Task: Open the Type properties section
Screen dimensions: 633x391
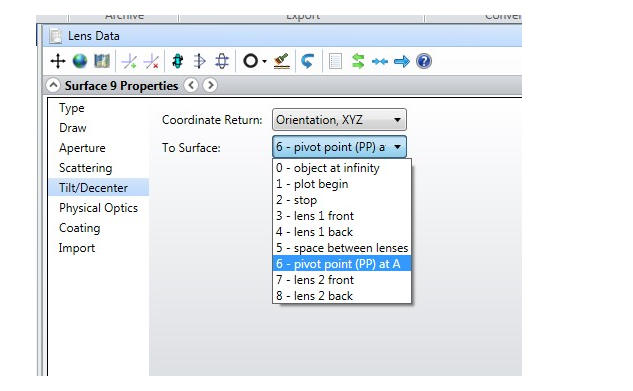Action: [x=72, y=108]
